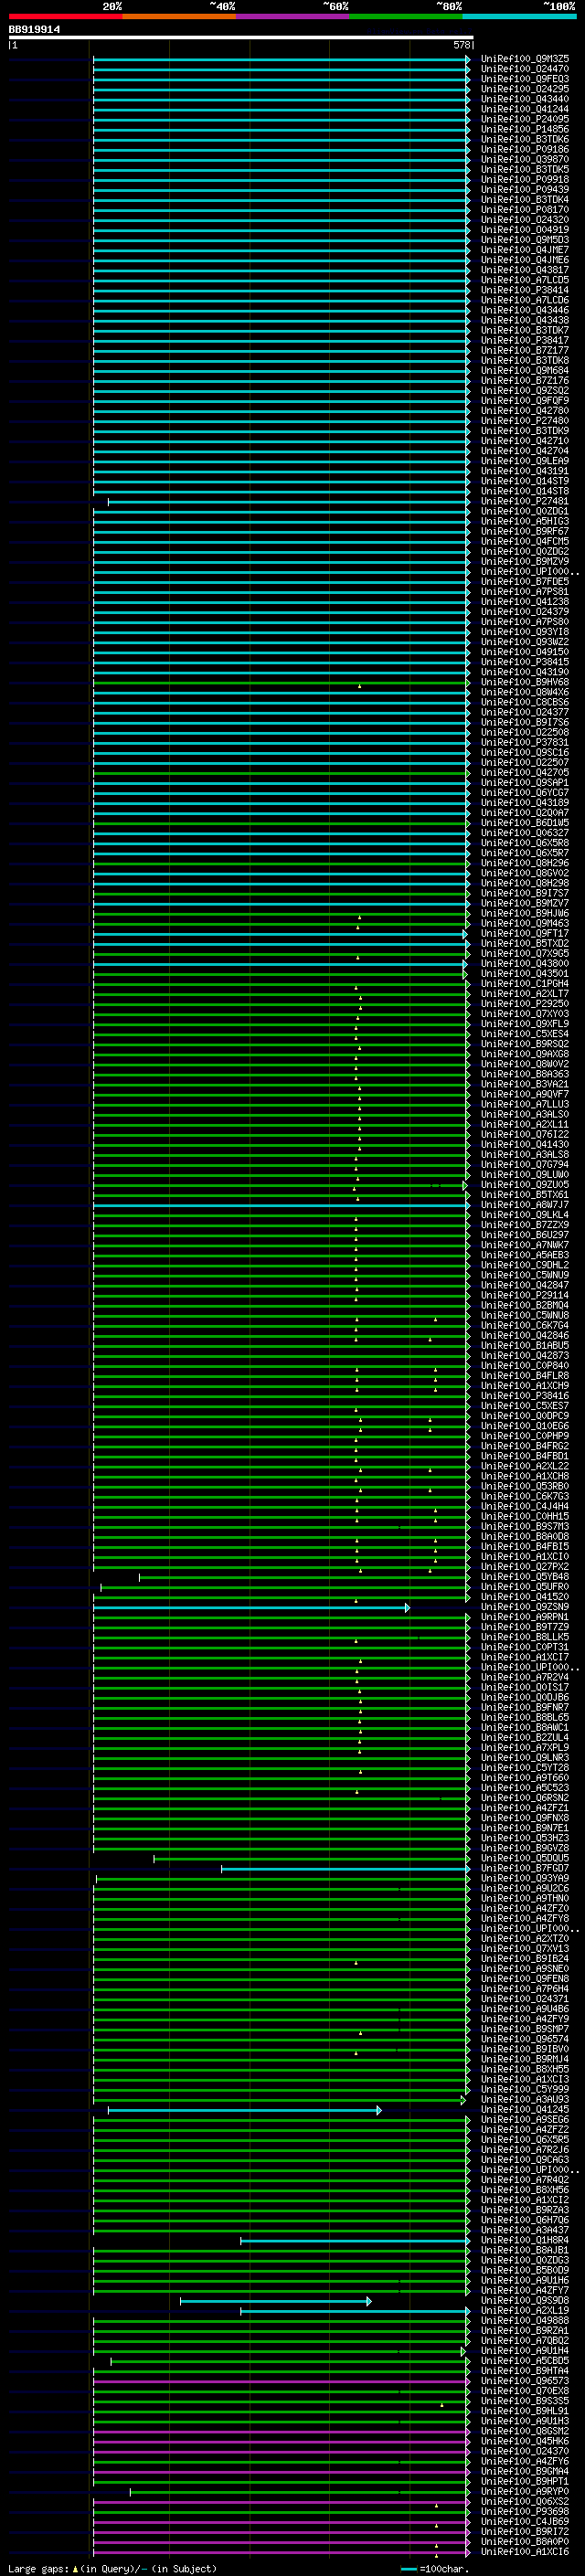Viewport: 585px width, 2576px height.
Task: Pick the UniRef100_Q9FQF9 subject name
Action: 525,401
